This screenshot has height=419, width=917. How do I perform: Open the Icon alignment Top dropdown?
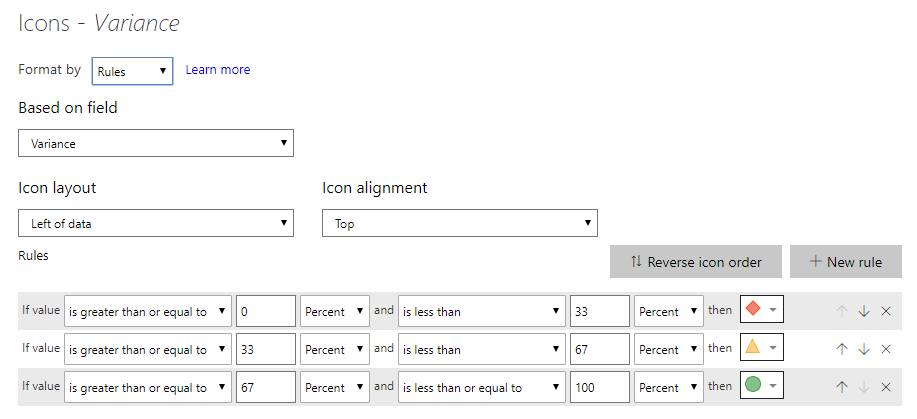tap(460, 224)
